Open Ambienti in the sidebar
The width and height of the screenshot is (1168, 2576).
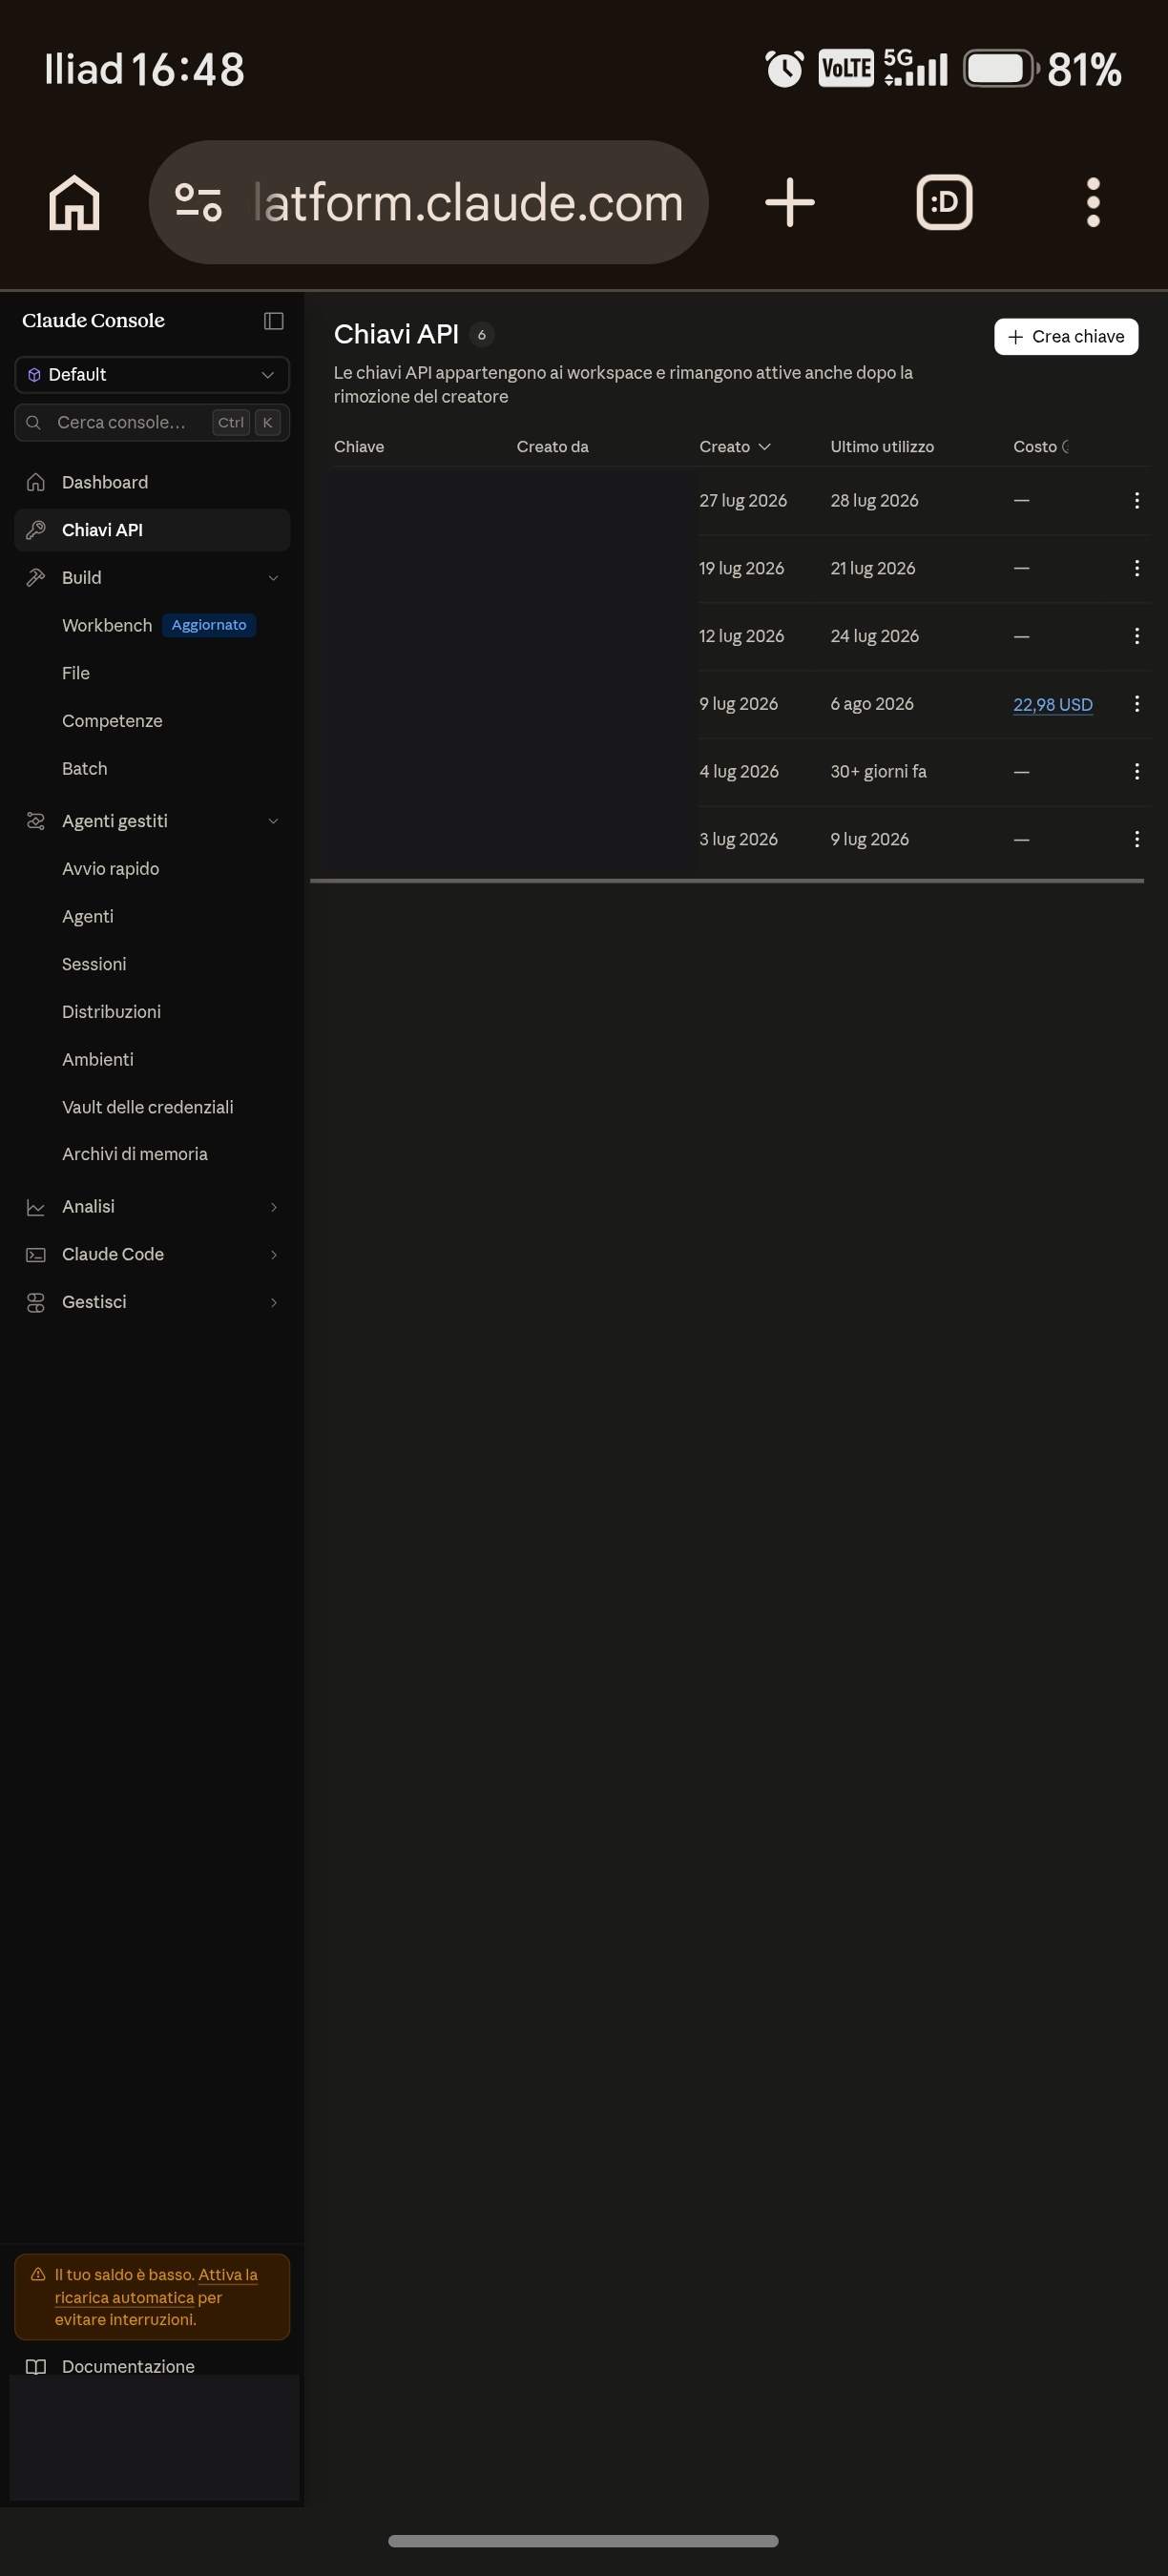98,1060
